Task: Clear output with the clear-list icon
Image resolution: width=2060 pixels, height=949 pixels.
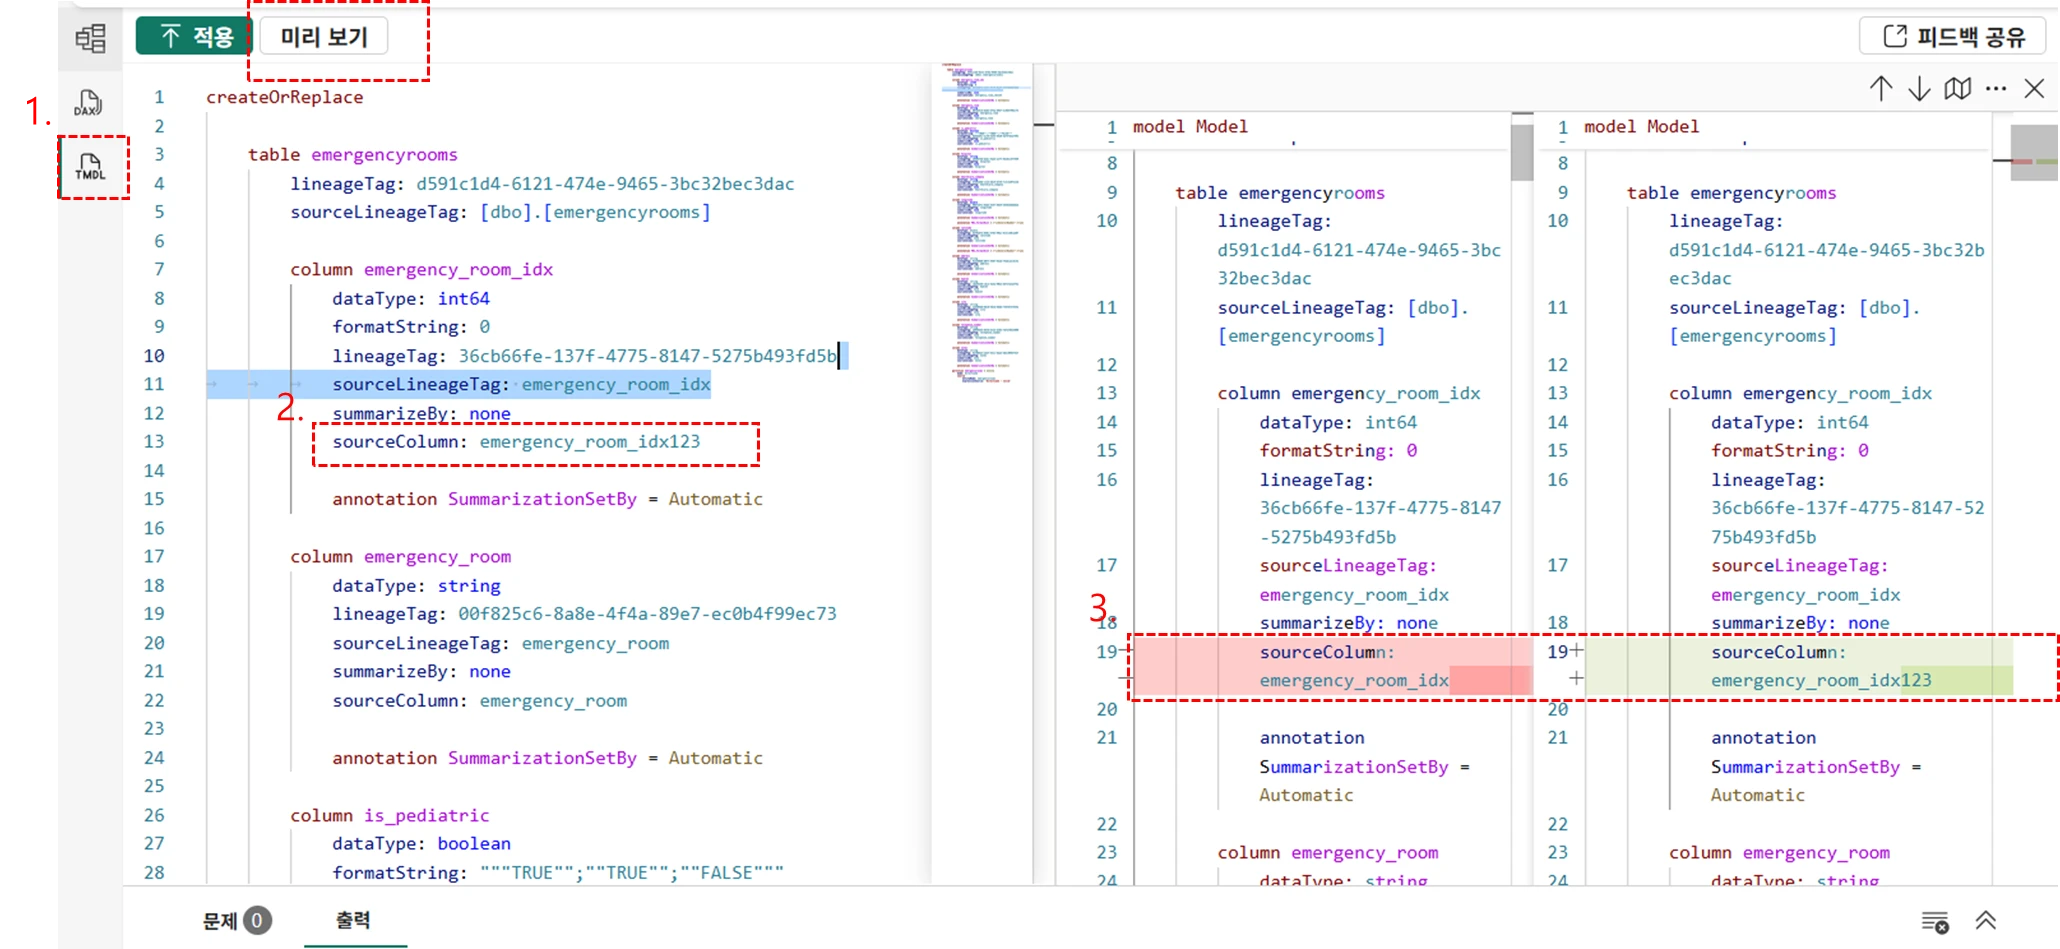Action: tap(1935, 921)
